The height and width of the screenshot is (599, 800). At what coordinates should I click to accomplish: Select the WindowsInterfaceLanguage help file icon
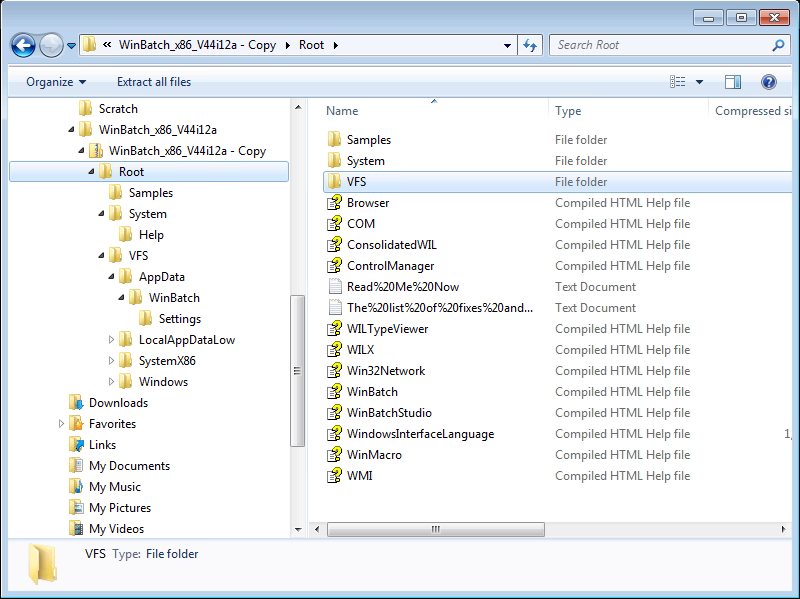coord(335,434)
